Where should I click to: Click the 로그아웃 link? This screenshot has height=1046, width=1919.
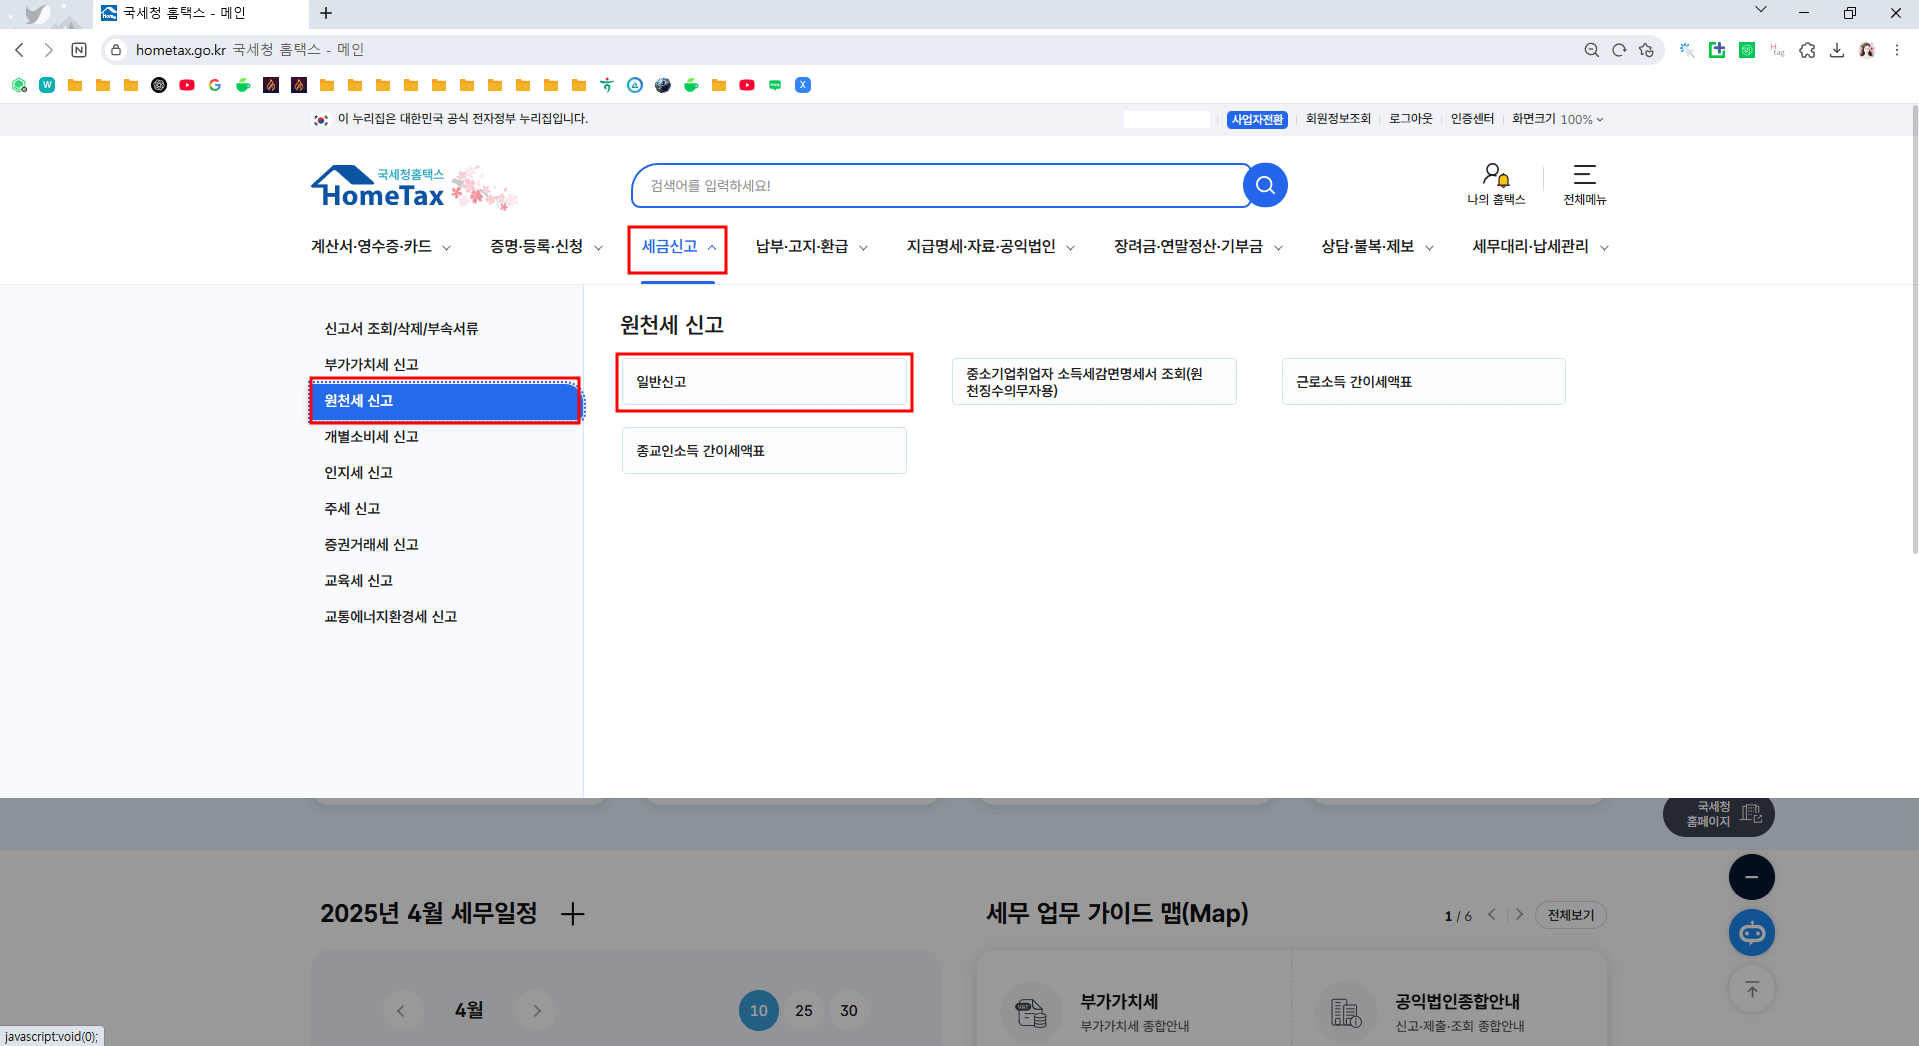[1409, 119]
